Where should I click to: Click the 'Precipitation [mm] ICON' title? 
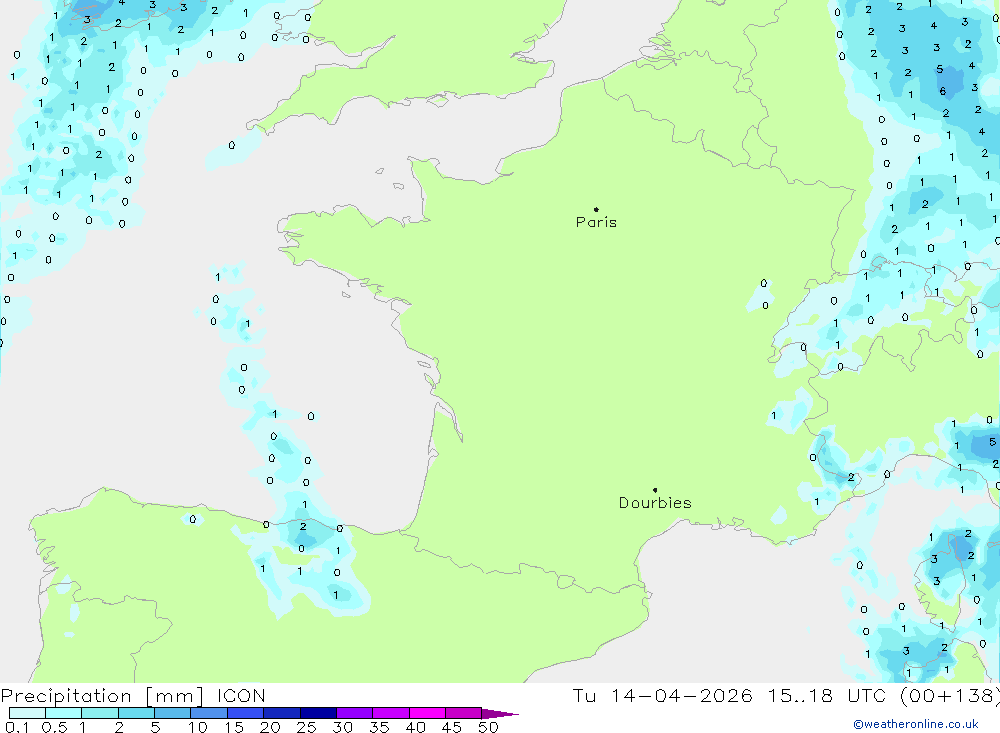[x=133, y=695]
